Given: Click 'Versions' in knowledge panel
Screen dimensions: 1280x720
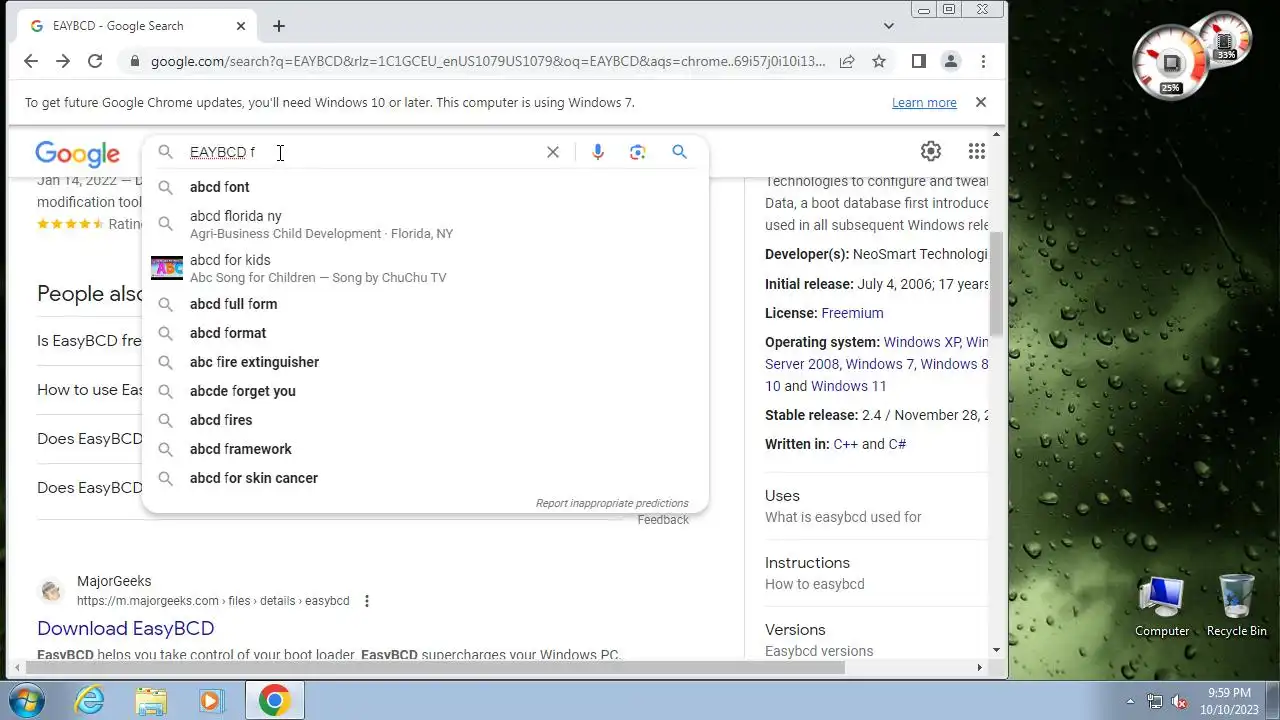Looking at the screenshot, I should pyautogui.click(x=795, y=630).
